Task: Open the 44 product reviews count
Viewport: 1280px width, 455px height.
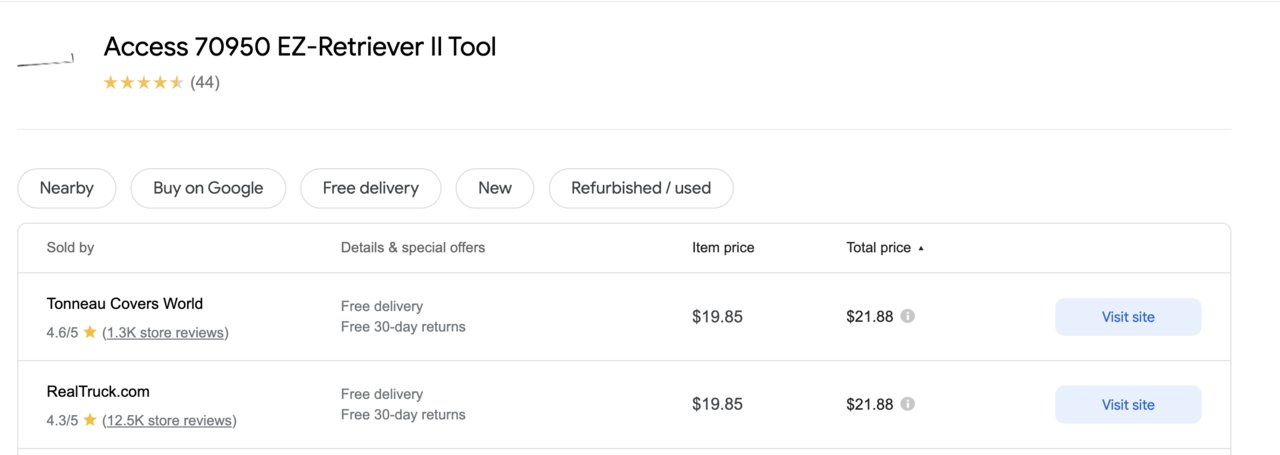Action: [x=205, y=82]
